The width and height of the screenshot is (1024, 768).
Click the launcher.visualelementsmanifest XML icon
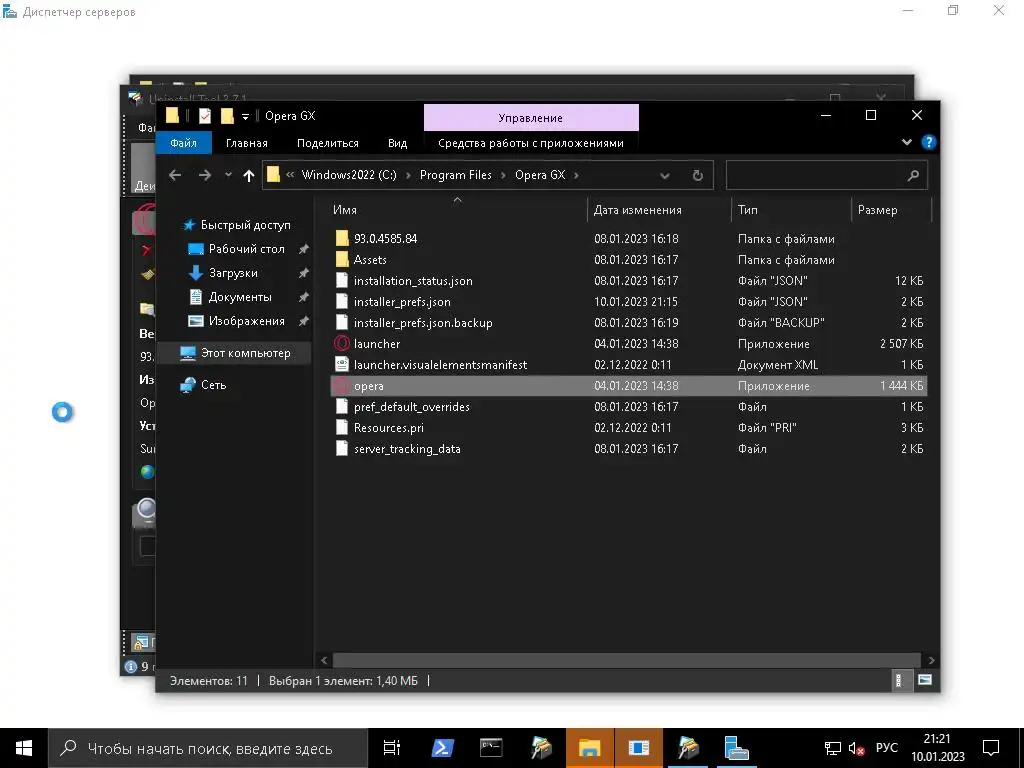click(342, 364)
